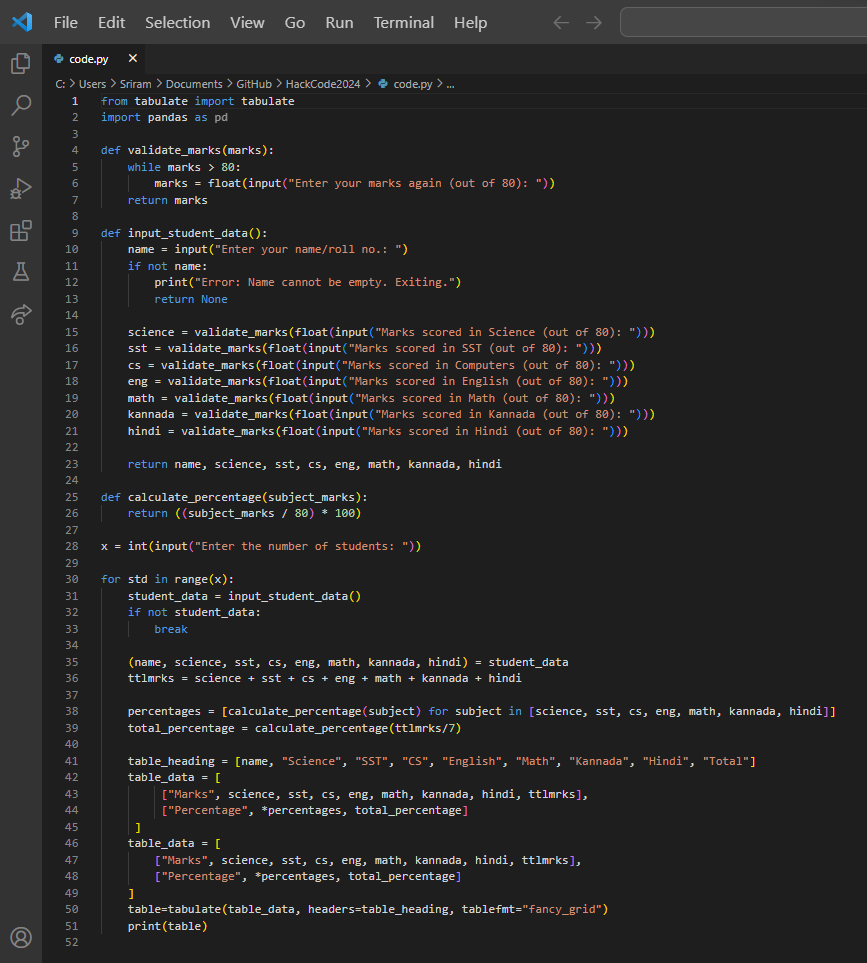Close the code.py tab
This screenshot has height=963, width=867.
[x=133, y=58]
